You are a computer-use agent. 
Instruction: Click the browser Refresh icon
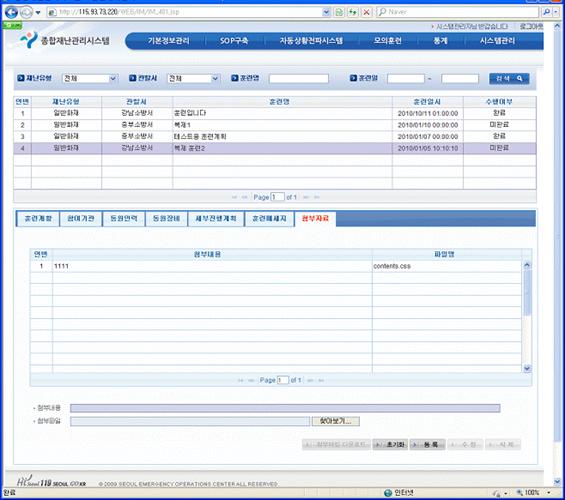pos(353,12)
